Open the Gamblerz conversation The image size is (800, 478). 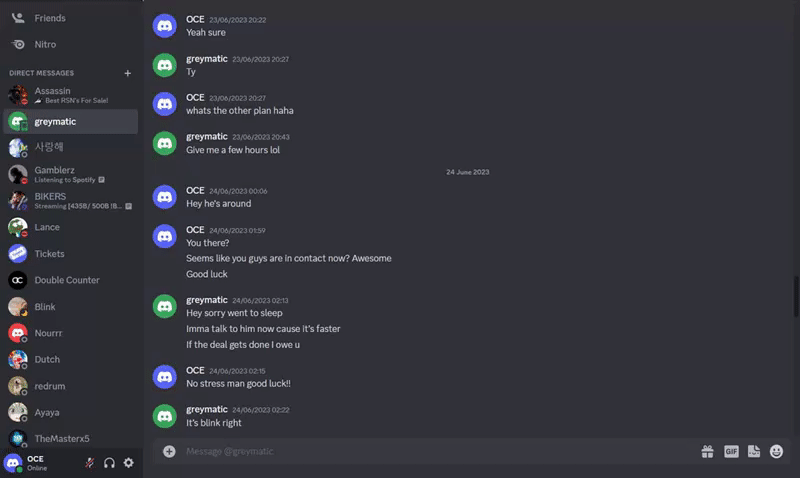click(70, 174)
